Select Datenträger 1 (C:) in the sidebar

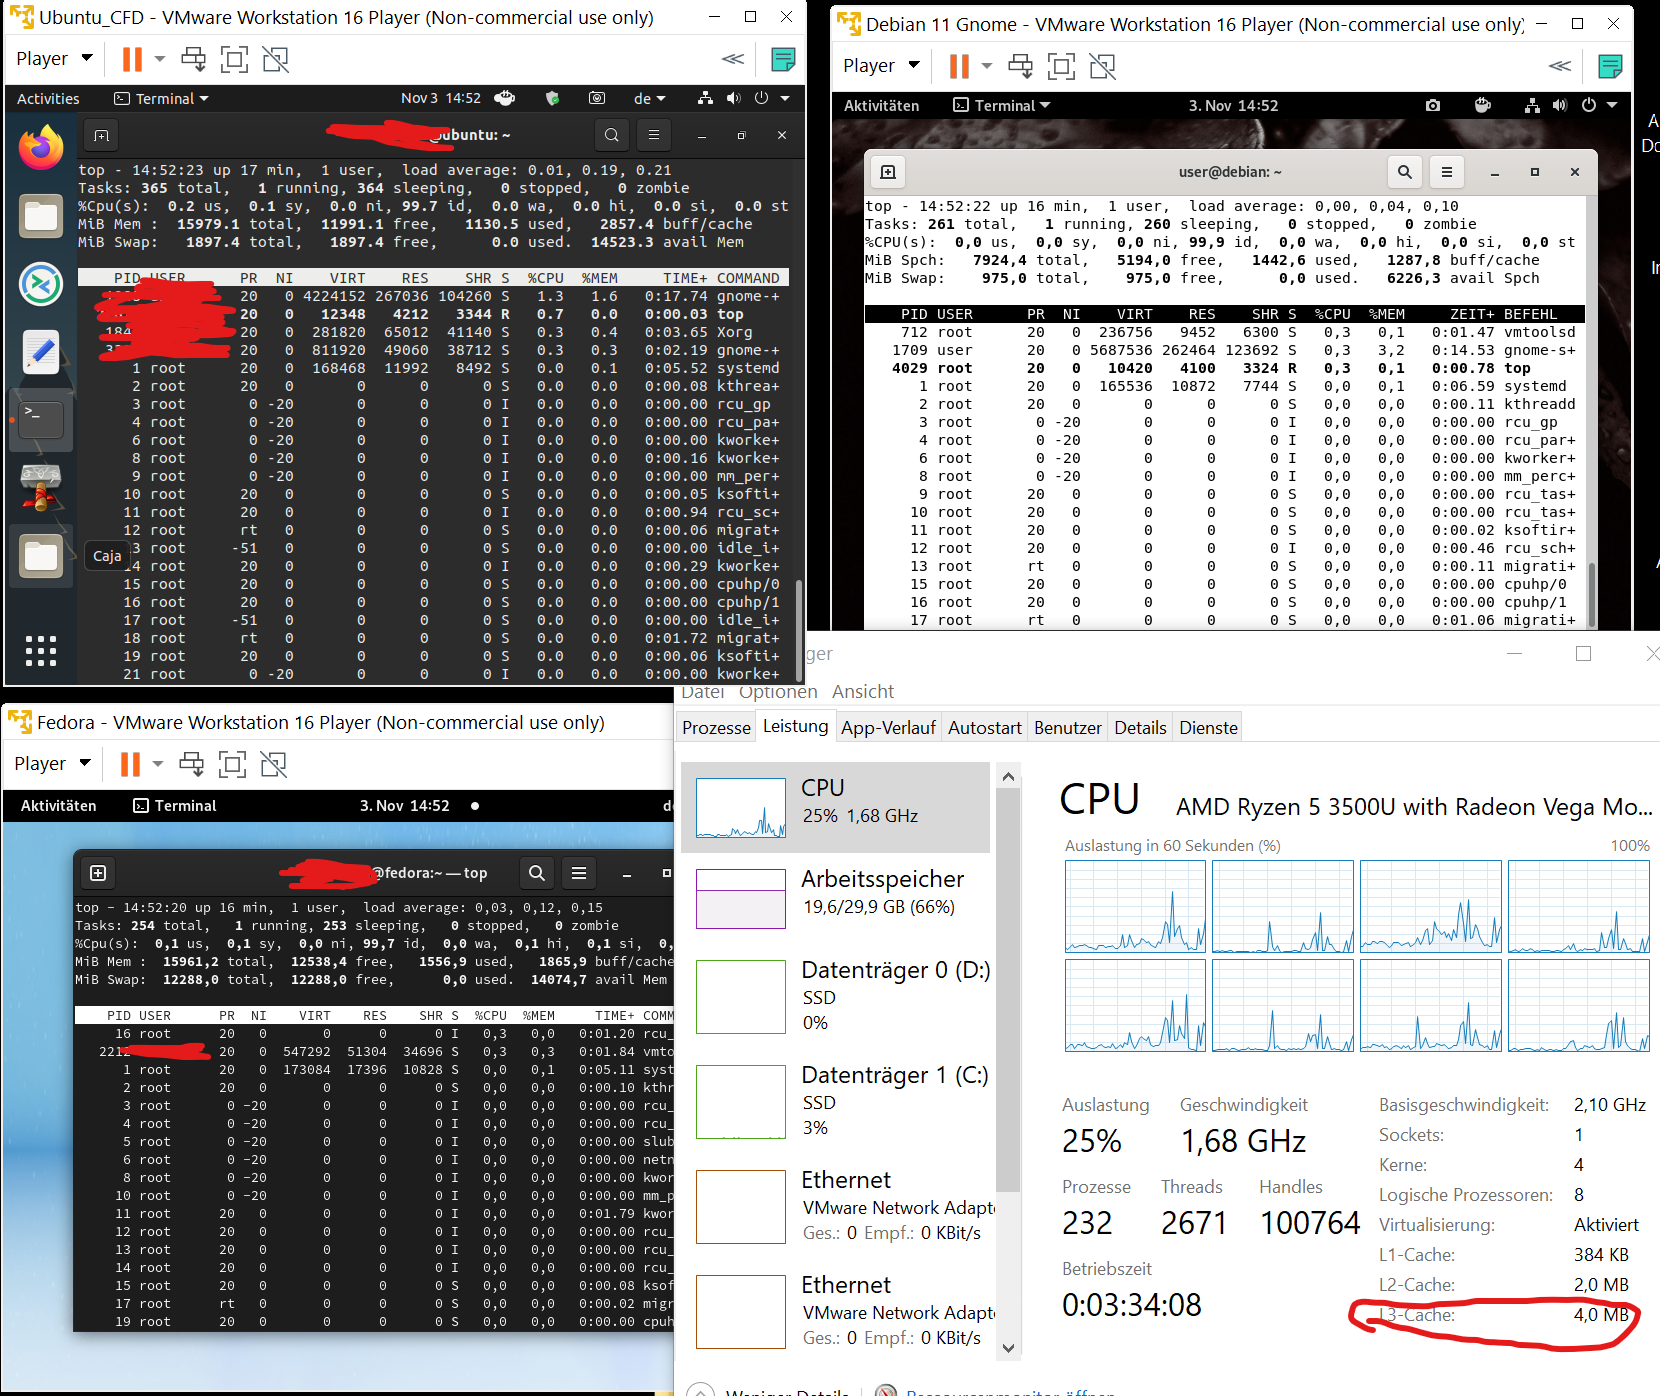click(x=836, y=1102)
